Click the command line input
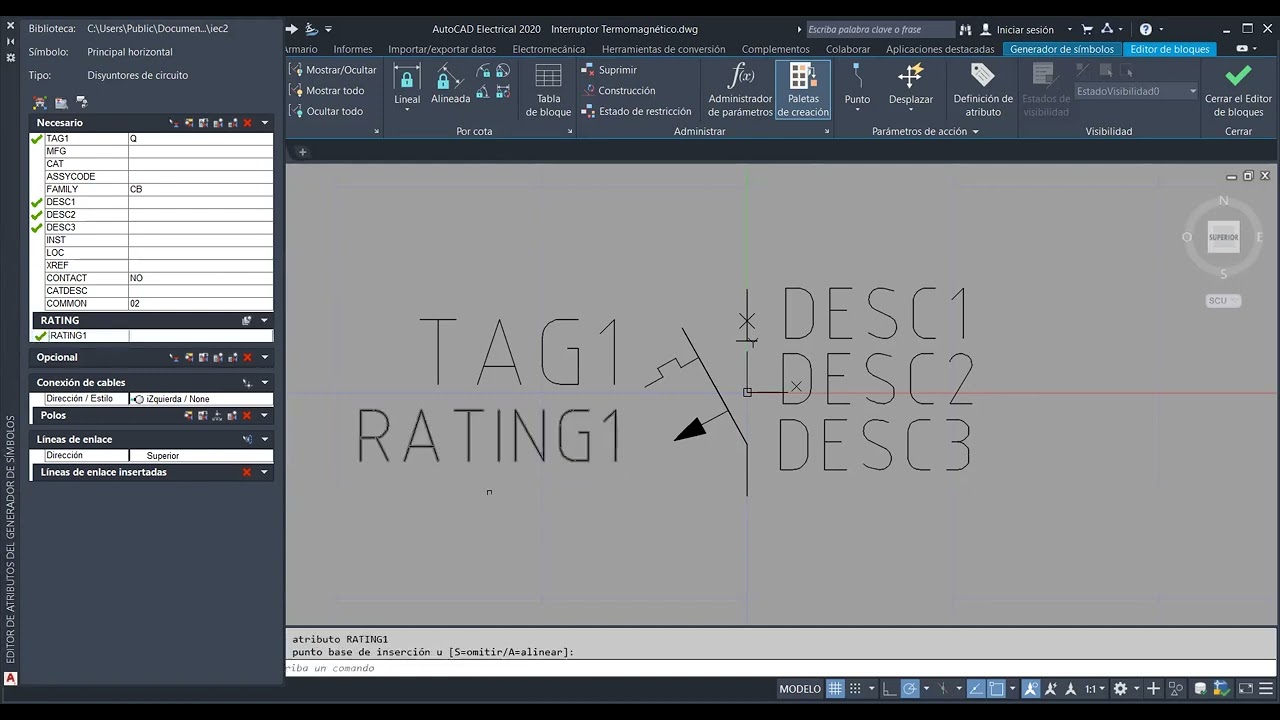This screenshot has height=720, width=1280. point(780,668)
